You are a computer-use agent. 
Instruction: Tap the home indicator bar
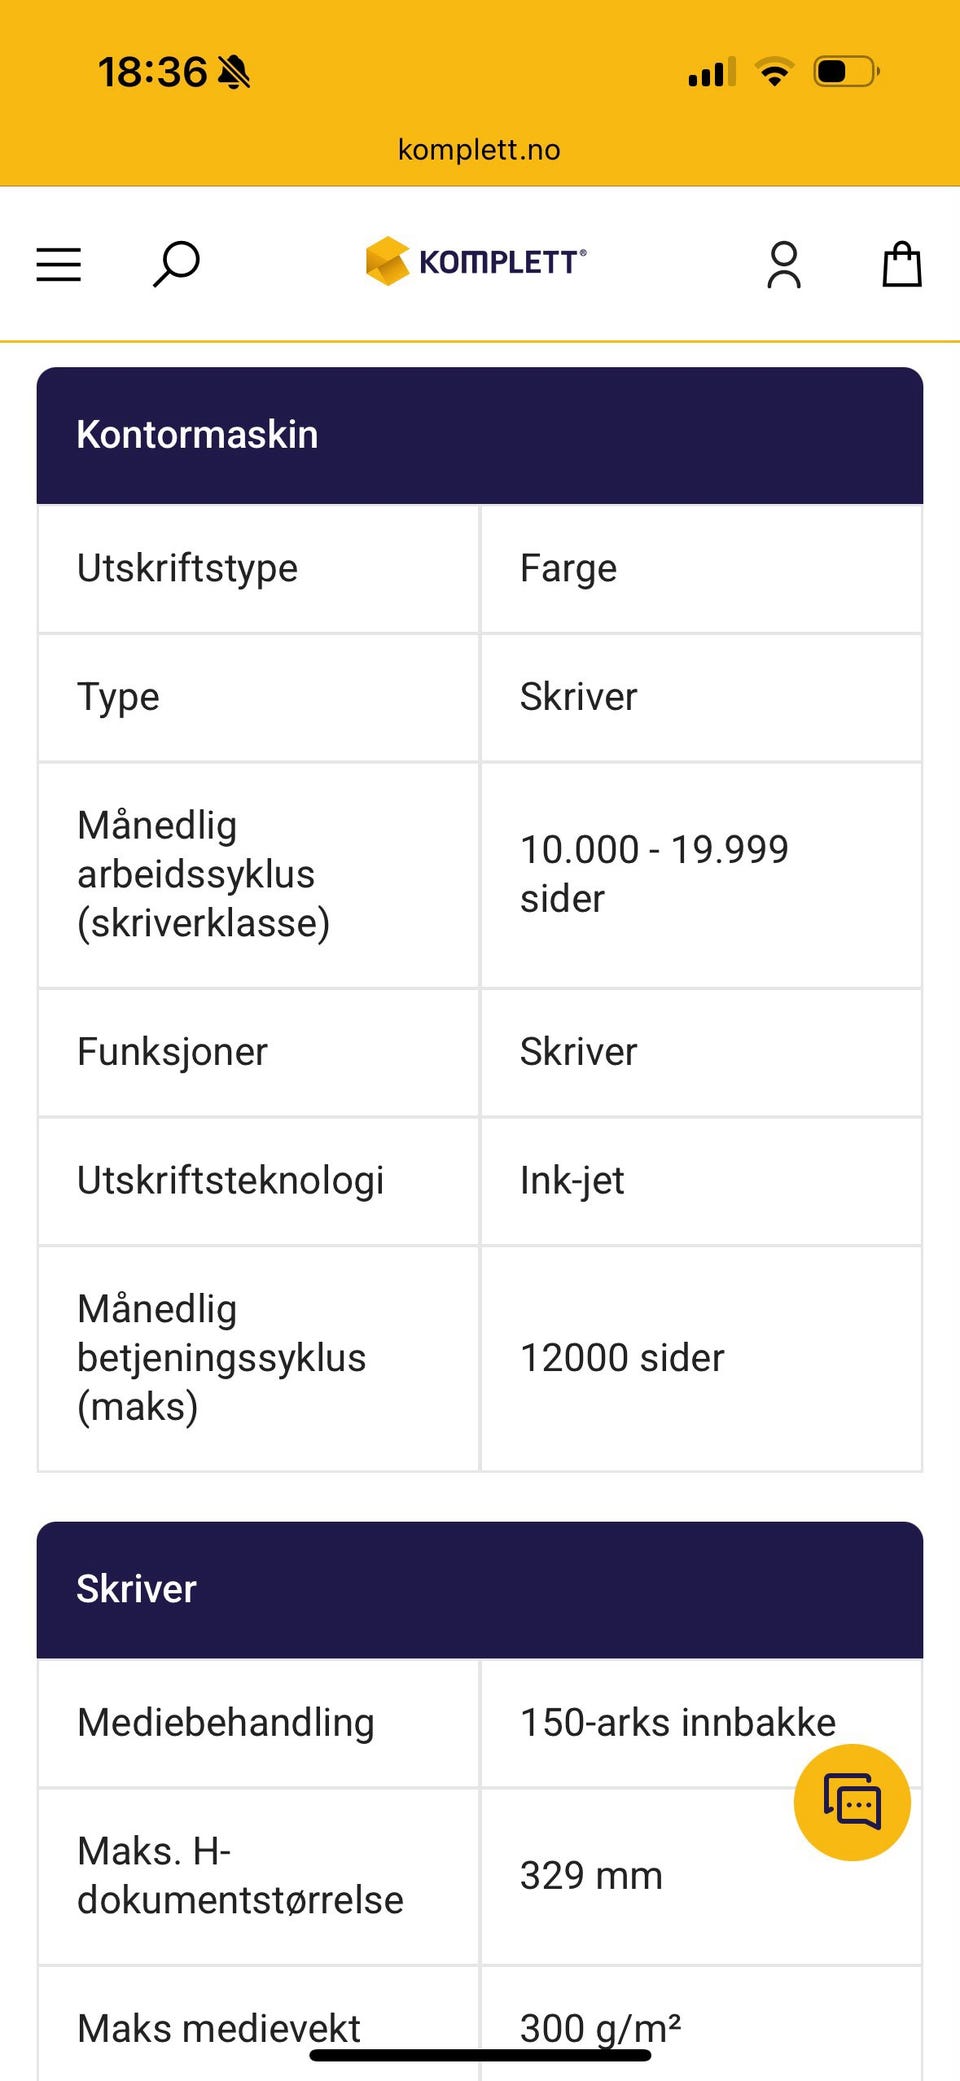tap(480, 2055)
